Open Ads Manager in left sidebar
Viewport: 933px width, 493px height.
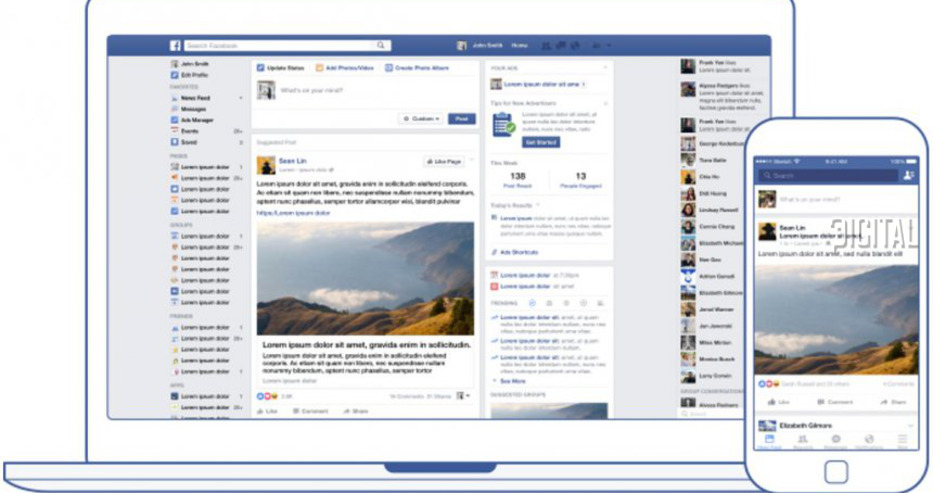[192, 120]
